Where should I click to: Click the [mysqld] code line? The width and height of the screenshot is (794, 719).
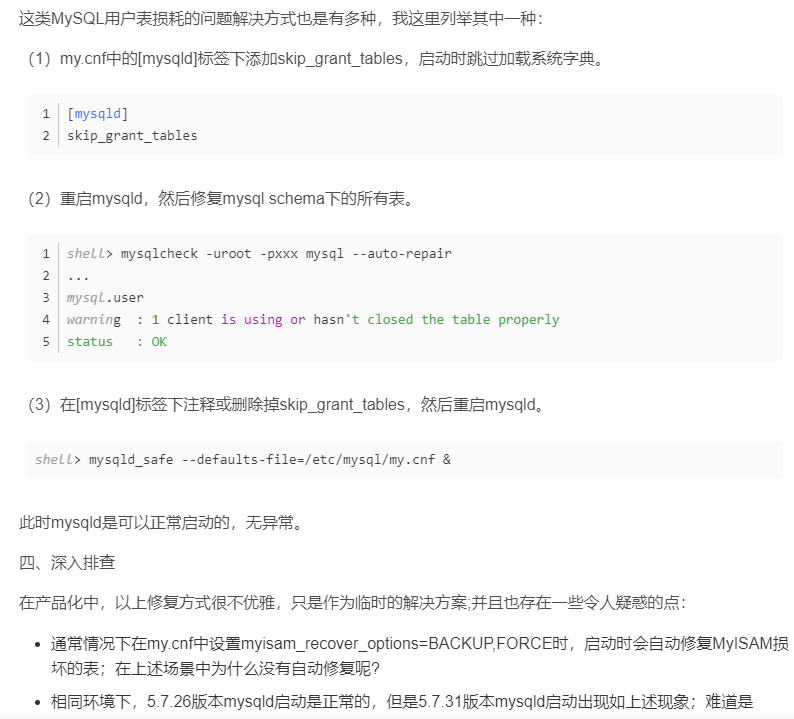pyautogui.click(x=98, y=113)
